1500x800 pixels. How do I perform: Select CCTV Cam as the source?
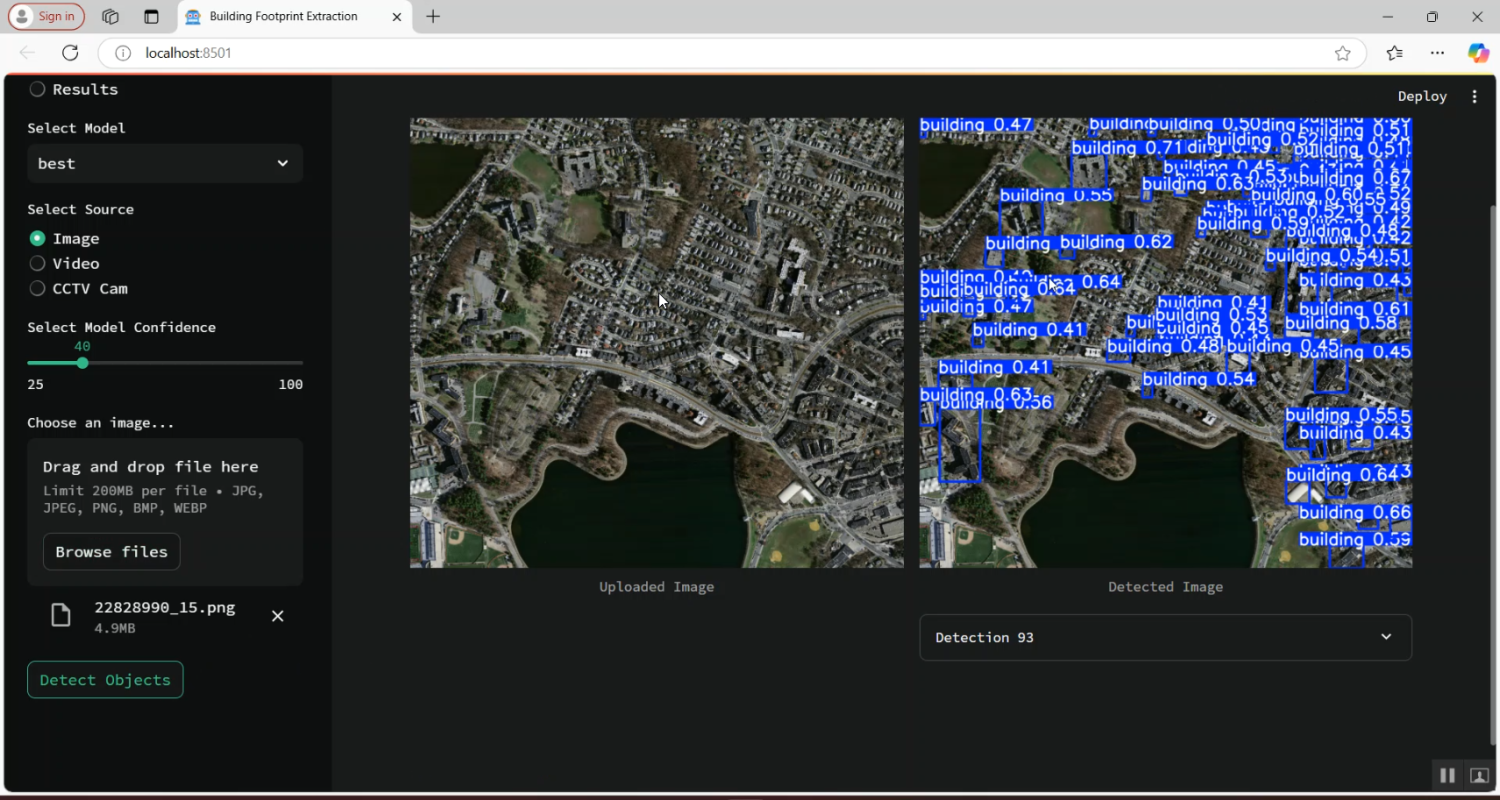tap(38, 288)
